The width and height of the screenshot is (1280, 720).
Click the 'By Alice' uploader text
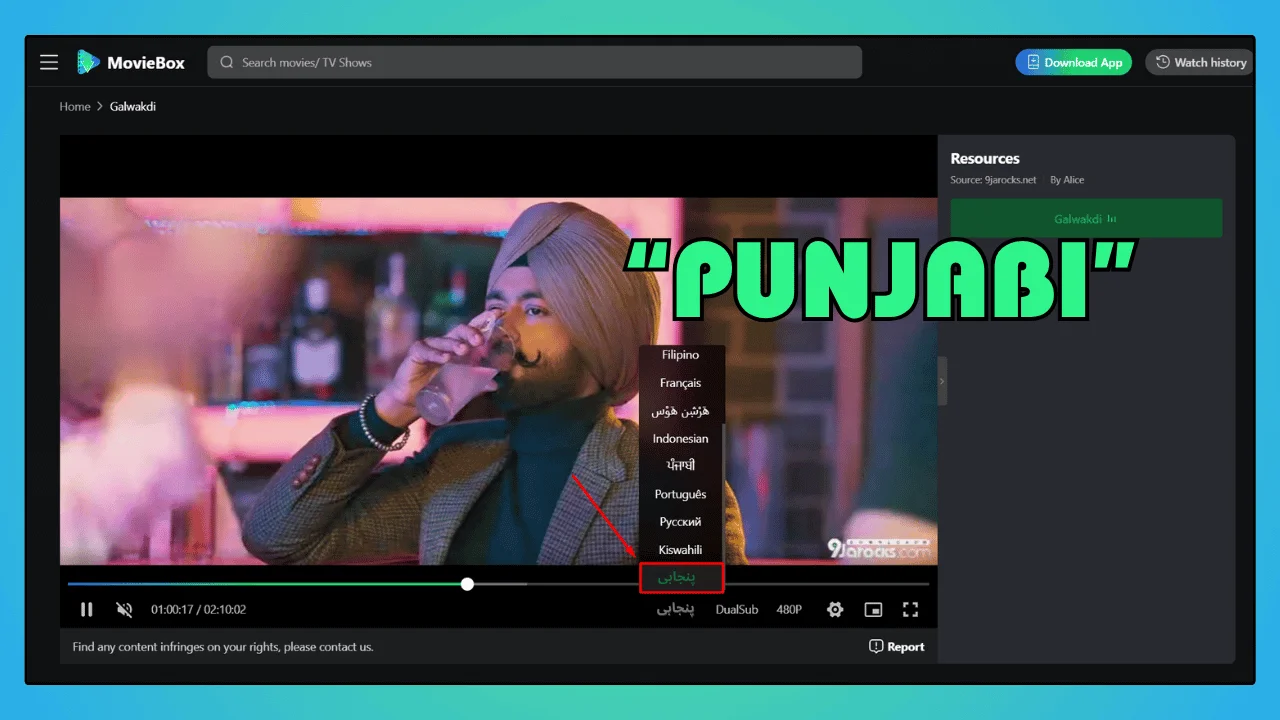pos(1067,180)
